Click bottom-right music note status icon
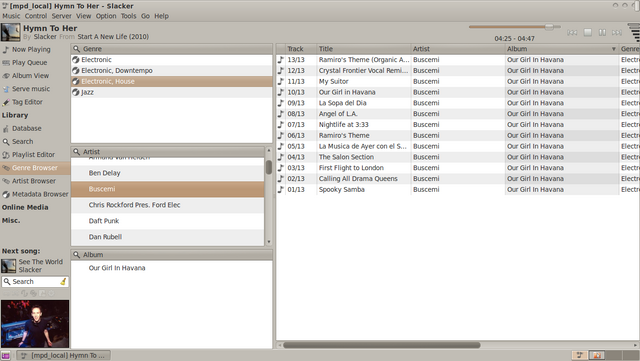This screenshot has width=640, height=361. 580,355
